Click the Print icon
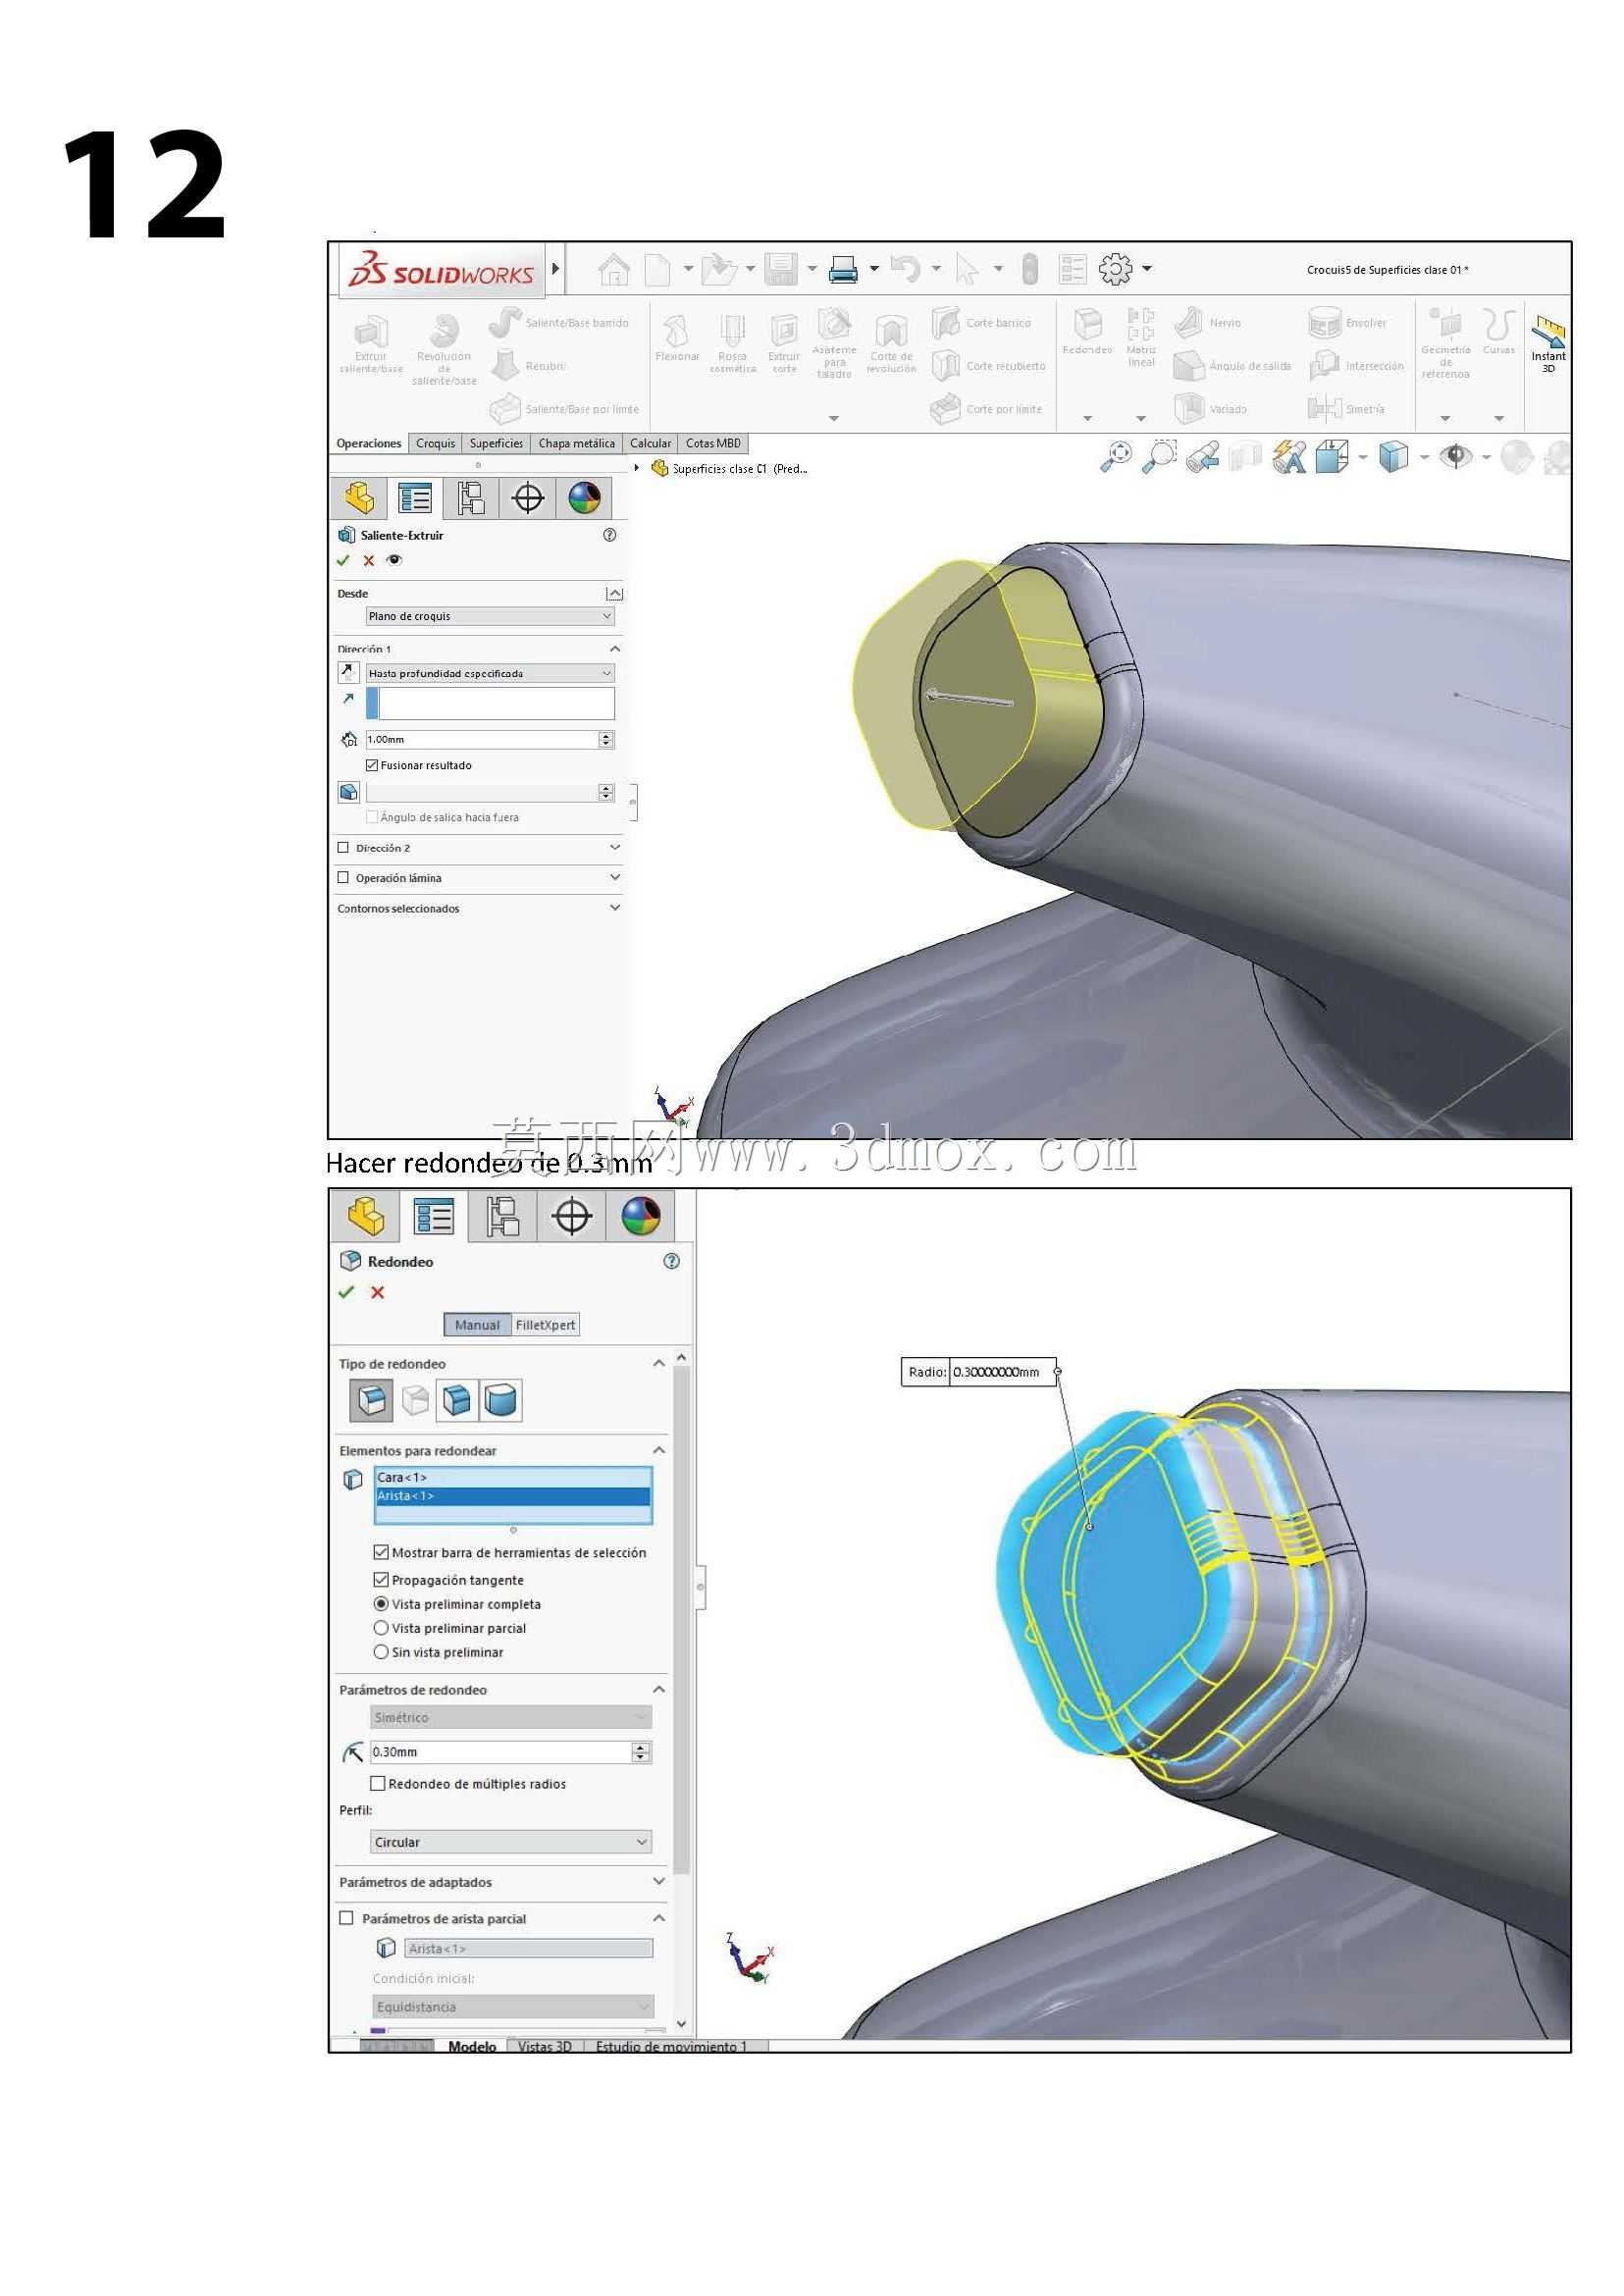 pos(844,269)
